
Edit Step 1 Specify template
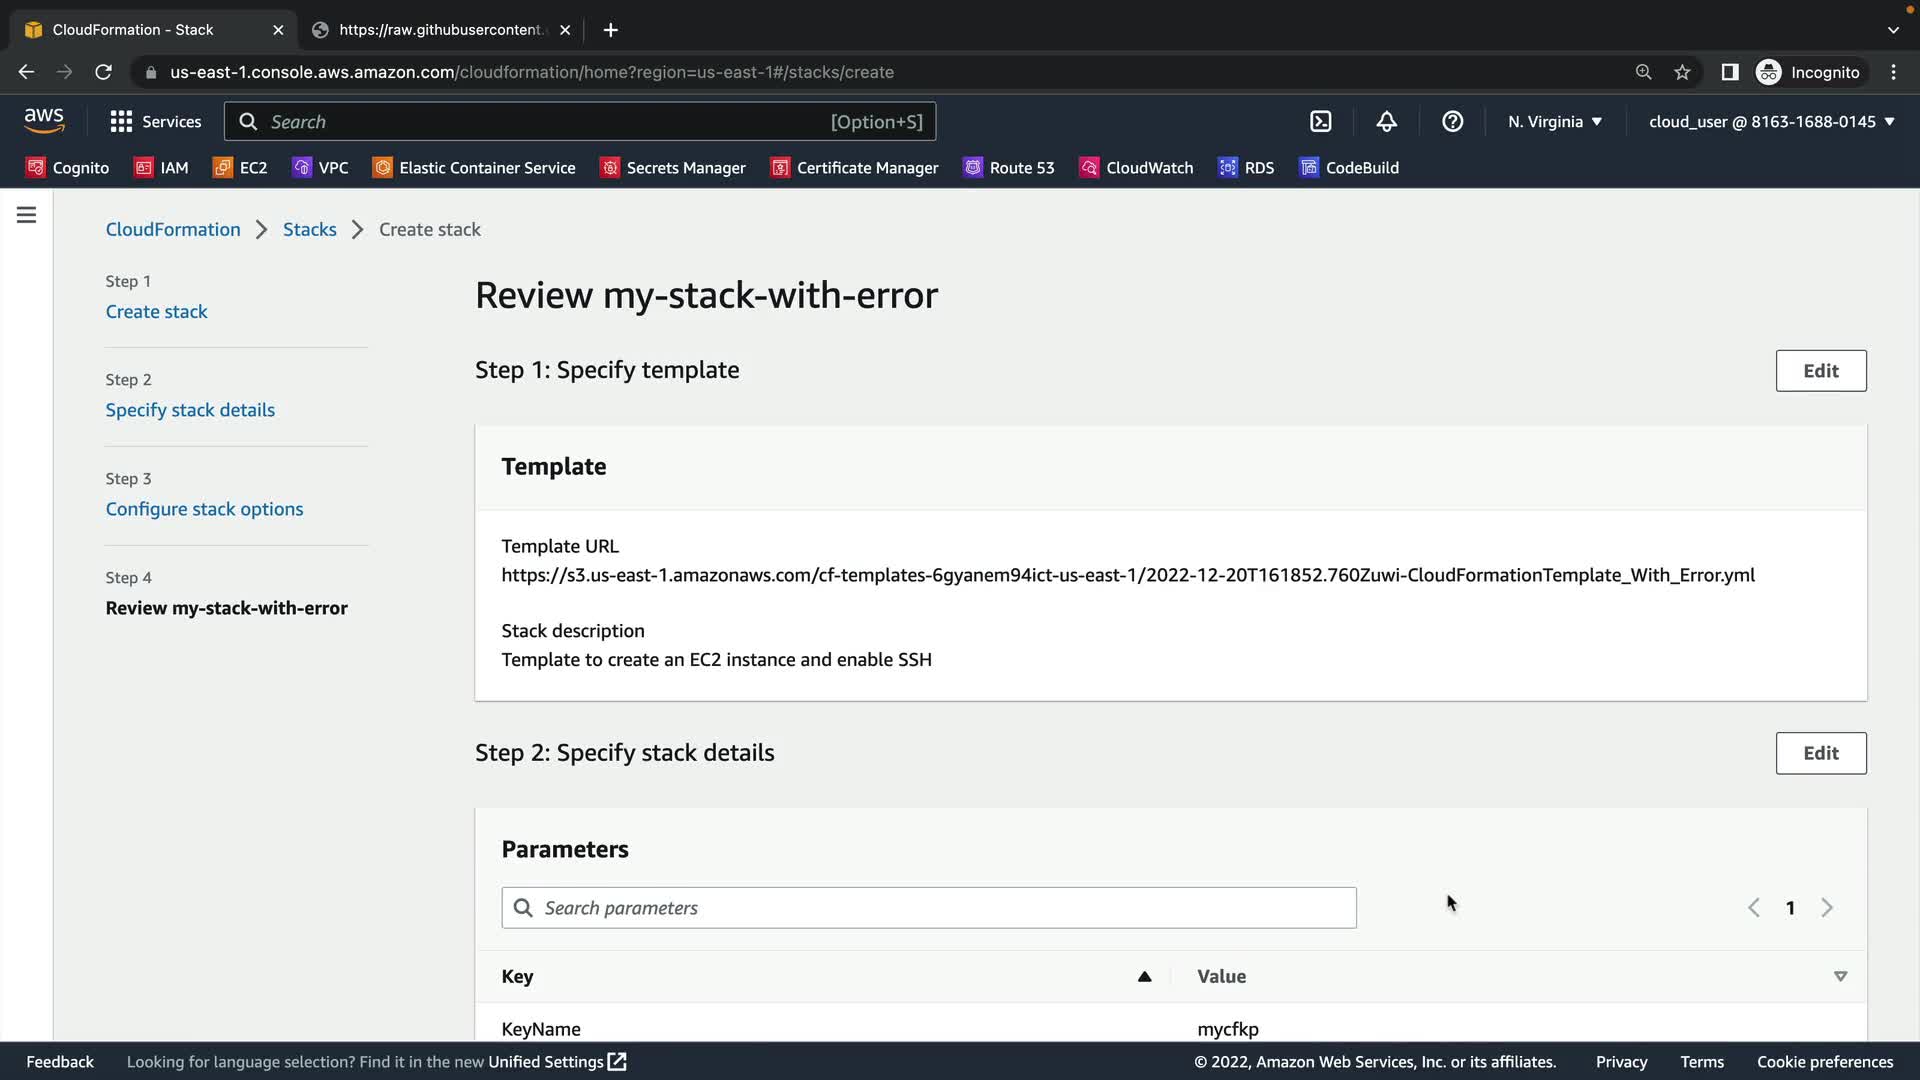point(1820,371)
